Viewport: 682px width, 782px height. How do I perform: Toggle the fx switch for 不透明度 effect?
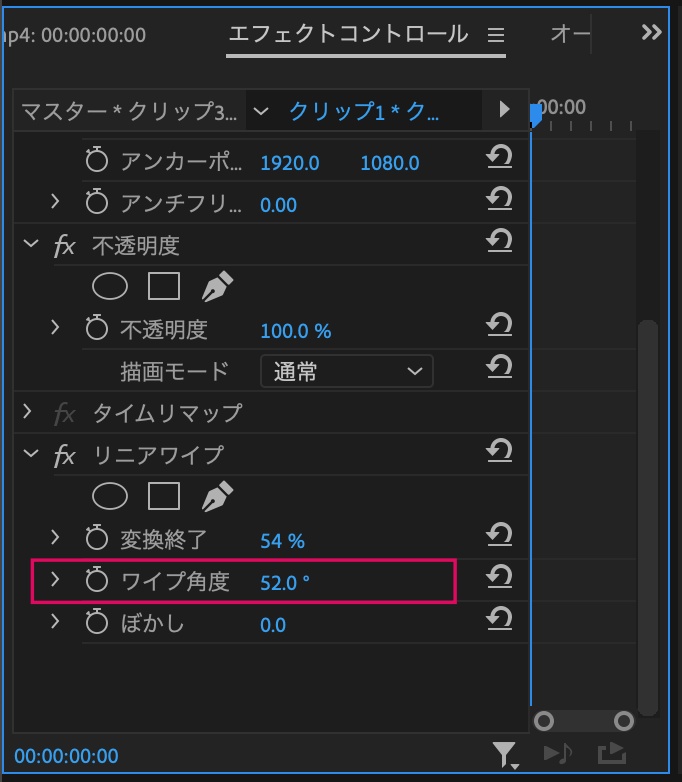[x=64, y=245]
